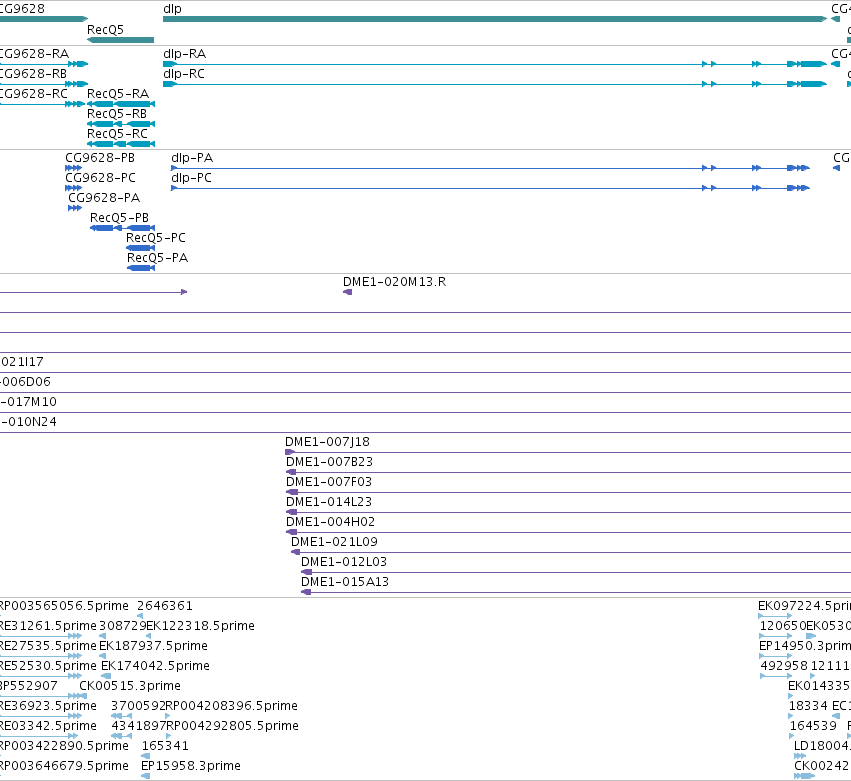Click the RecQ5-PC protein label

(156, 238)
